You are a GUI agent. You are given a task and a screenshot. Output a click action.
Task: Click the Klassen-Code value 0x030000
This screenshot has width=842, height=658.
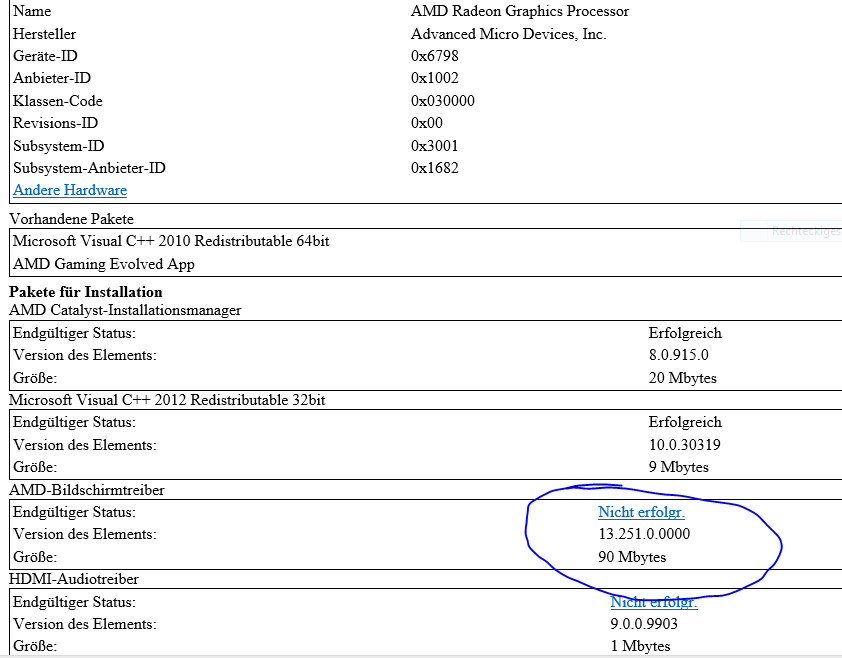click(x=442, y=101)
